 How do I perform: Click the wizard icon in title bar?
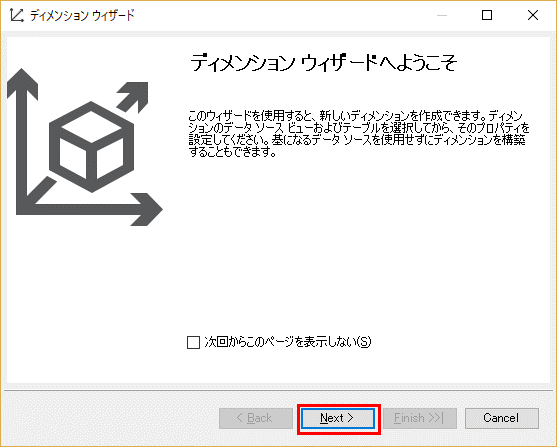pos(17,15)
